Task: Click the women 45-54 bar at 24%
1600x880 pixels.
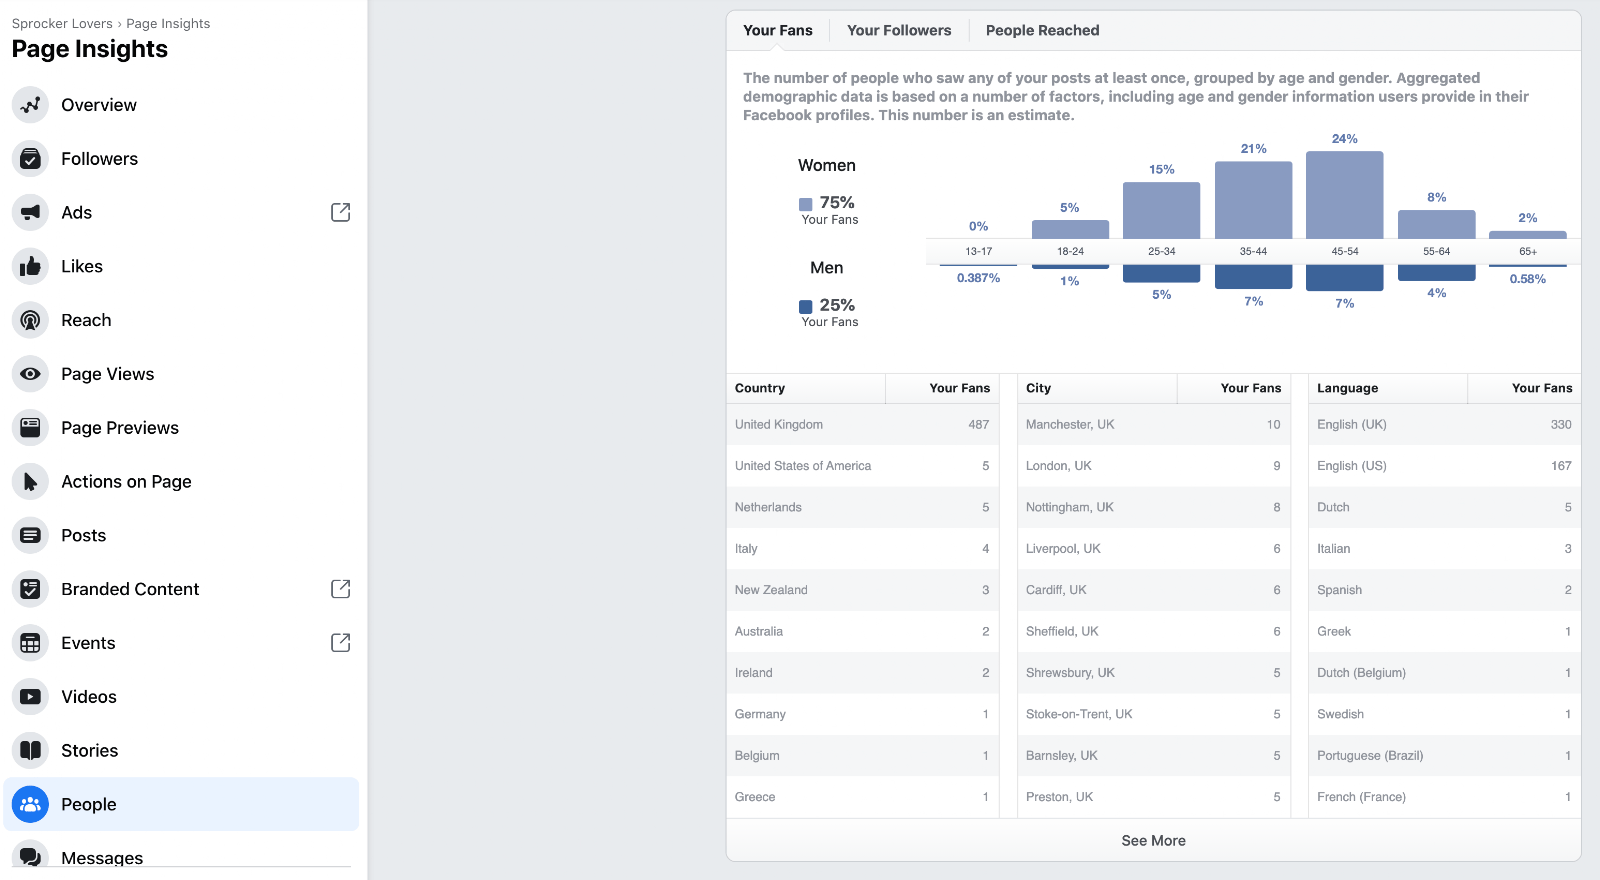Action: pos(1345,195)
